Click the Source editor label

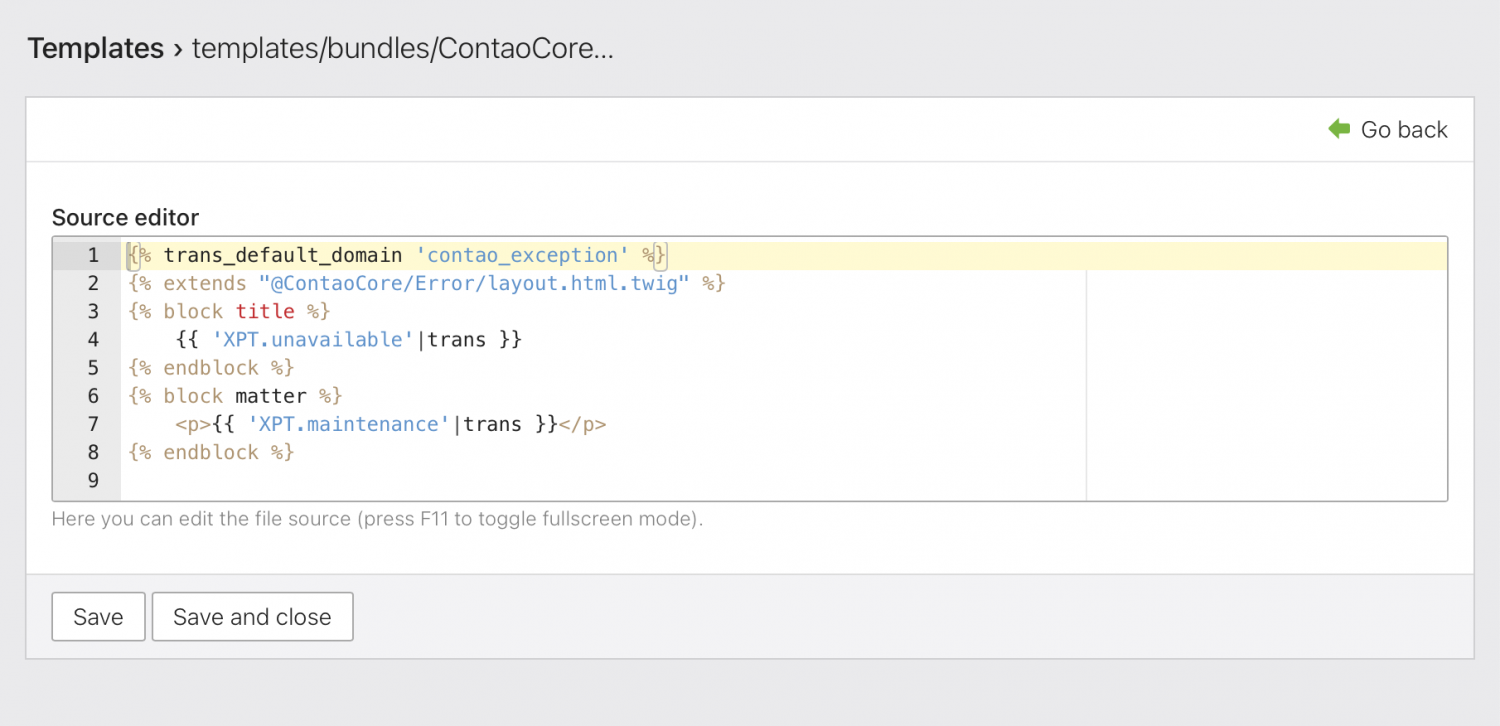click(125, 218)
